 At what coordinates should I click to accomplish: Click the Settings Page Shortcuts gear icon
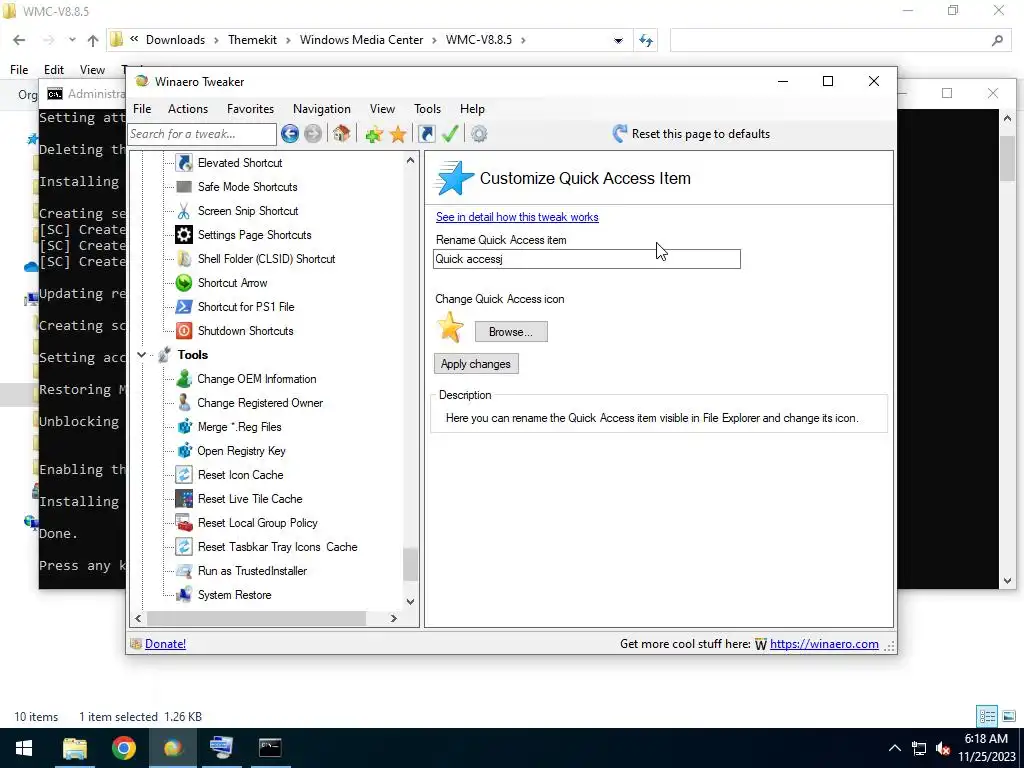(184, 235)
